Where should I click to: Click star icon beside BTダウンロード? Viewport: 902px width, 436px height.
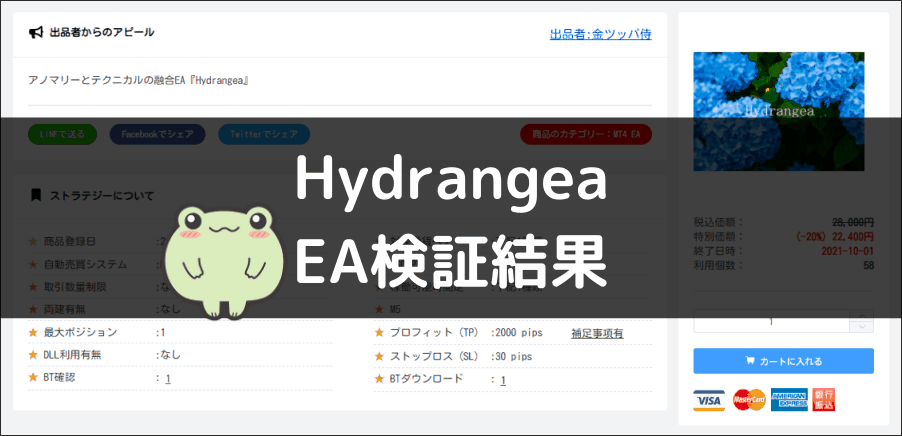click(x=379, y=379)
